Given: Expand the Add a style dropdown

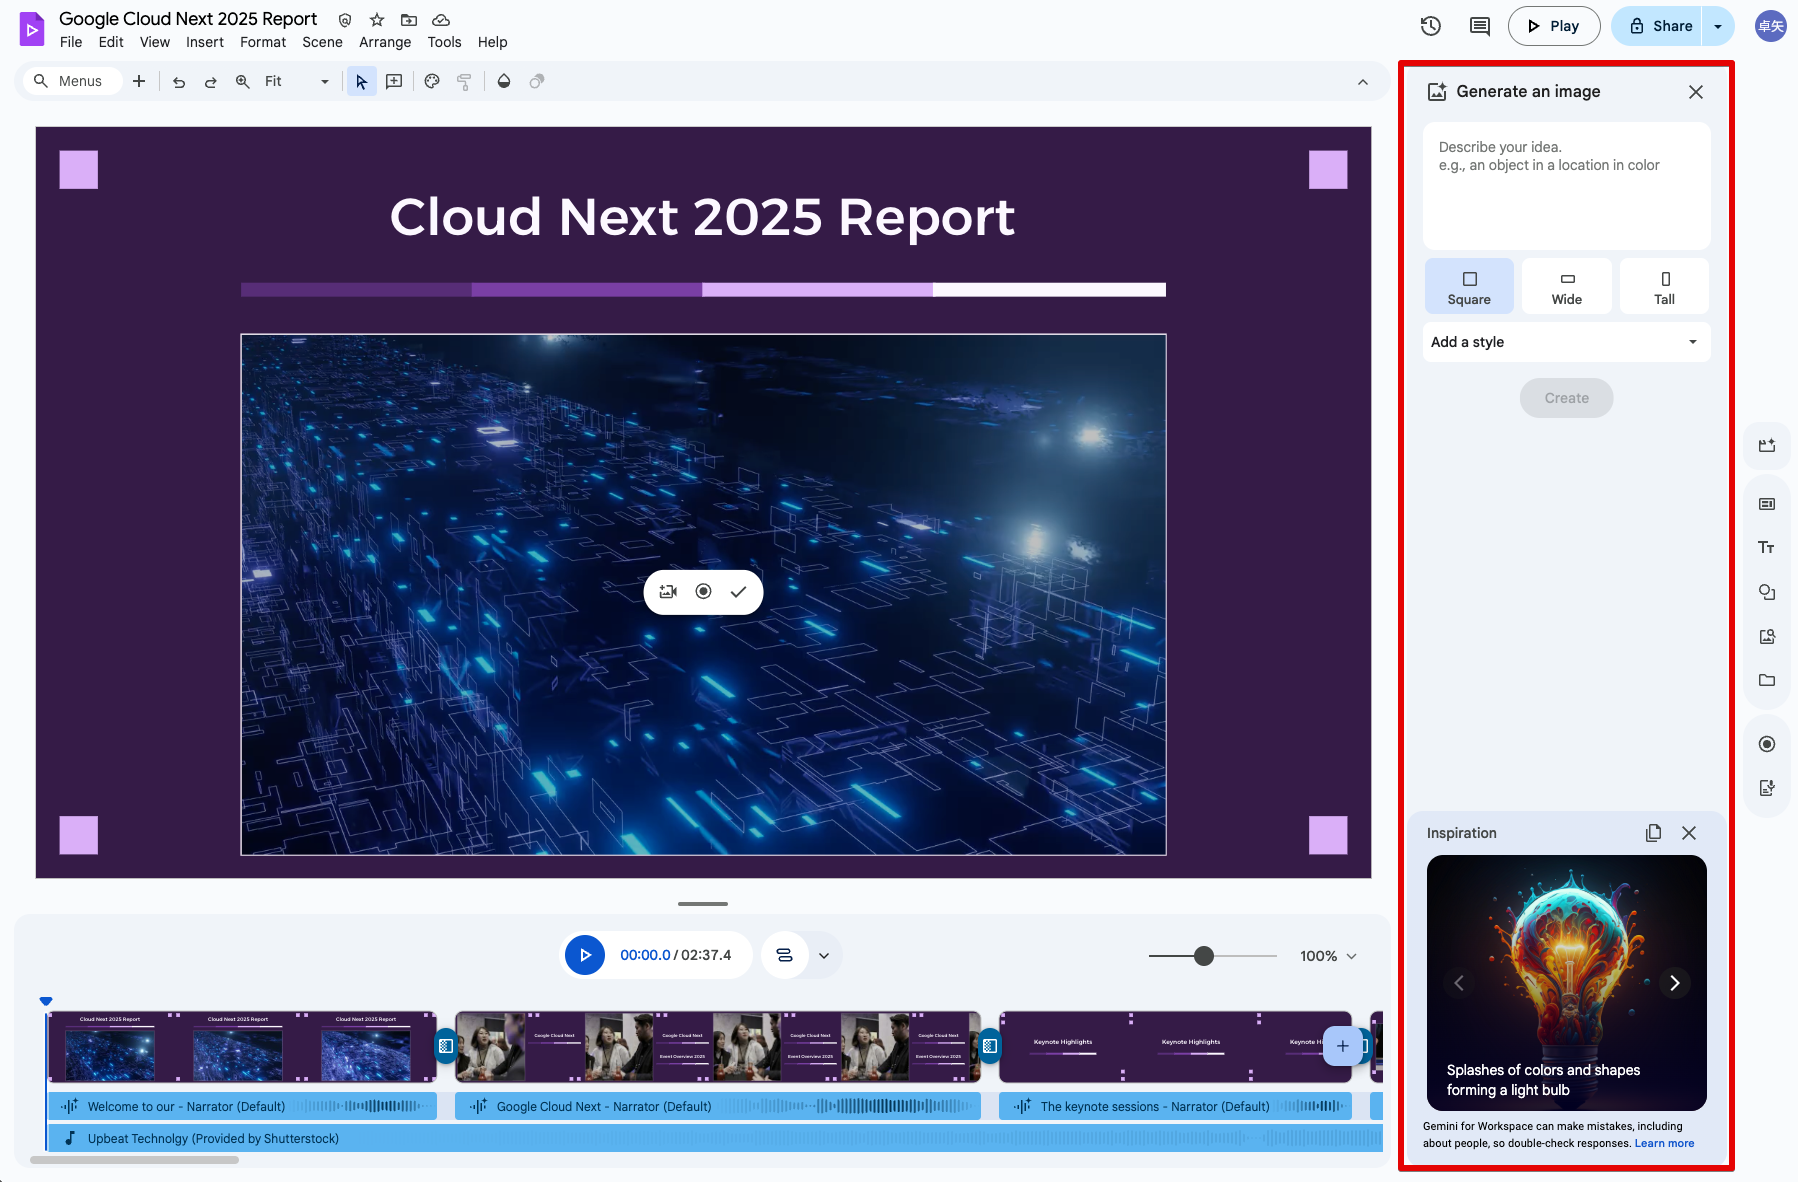Looking at the screenshot, I should click(x=1566, y=342).
